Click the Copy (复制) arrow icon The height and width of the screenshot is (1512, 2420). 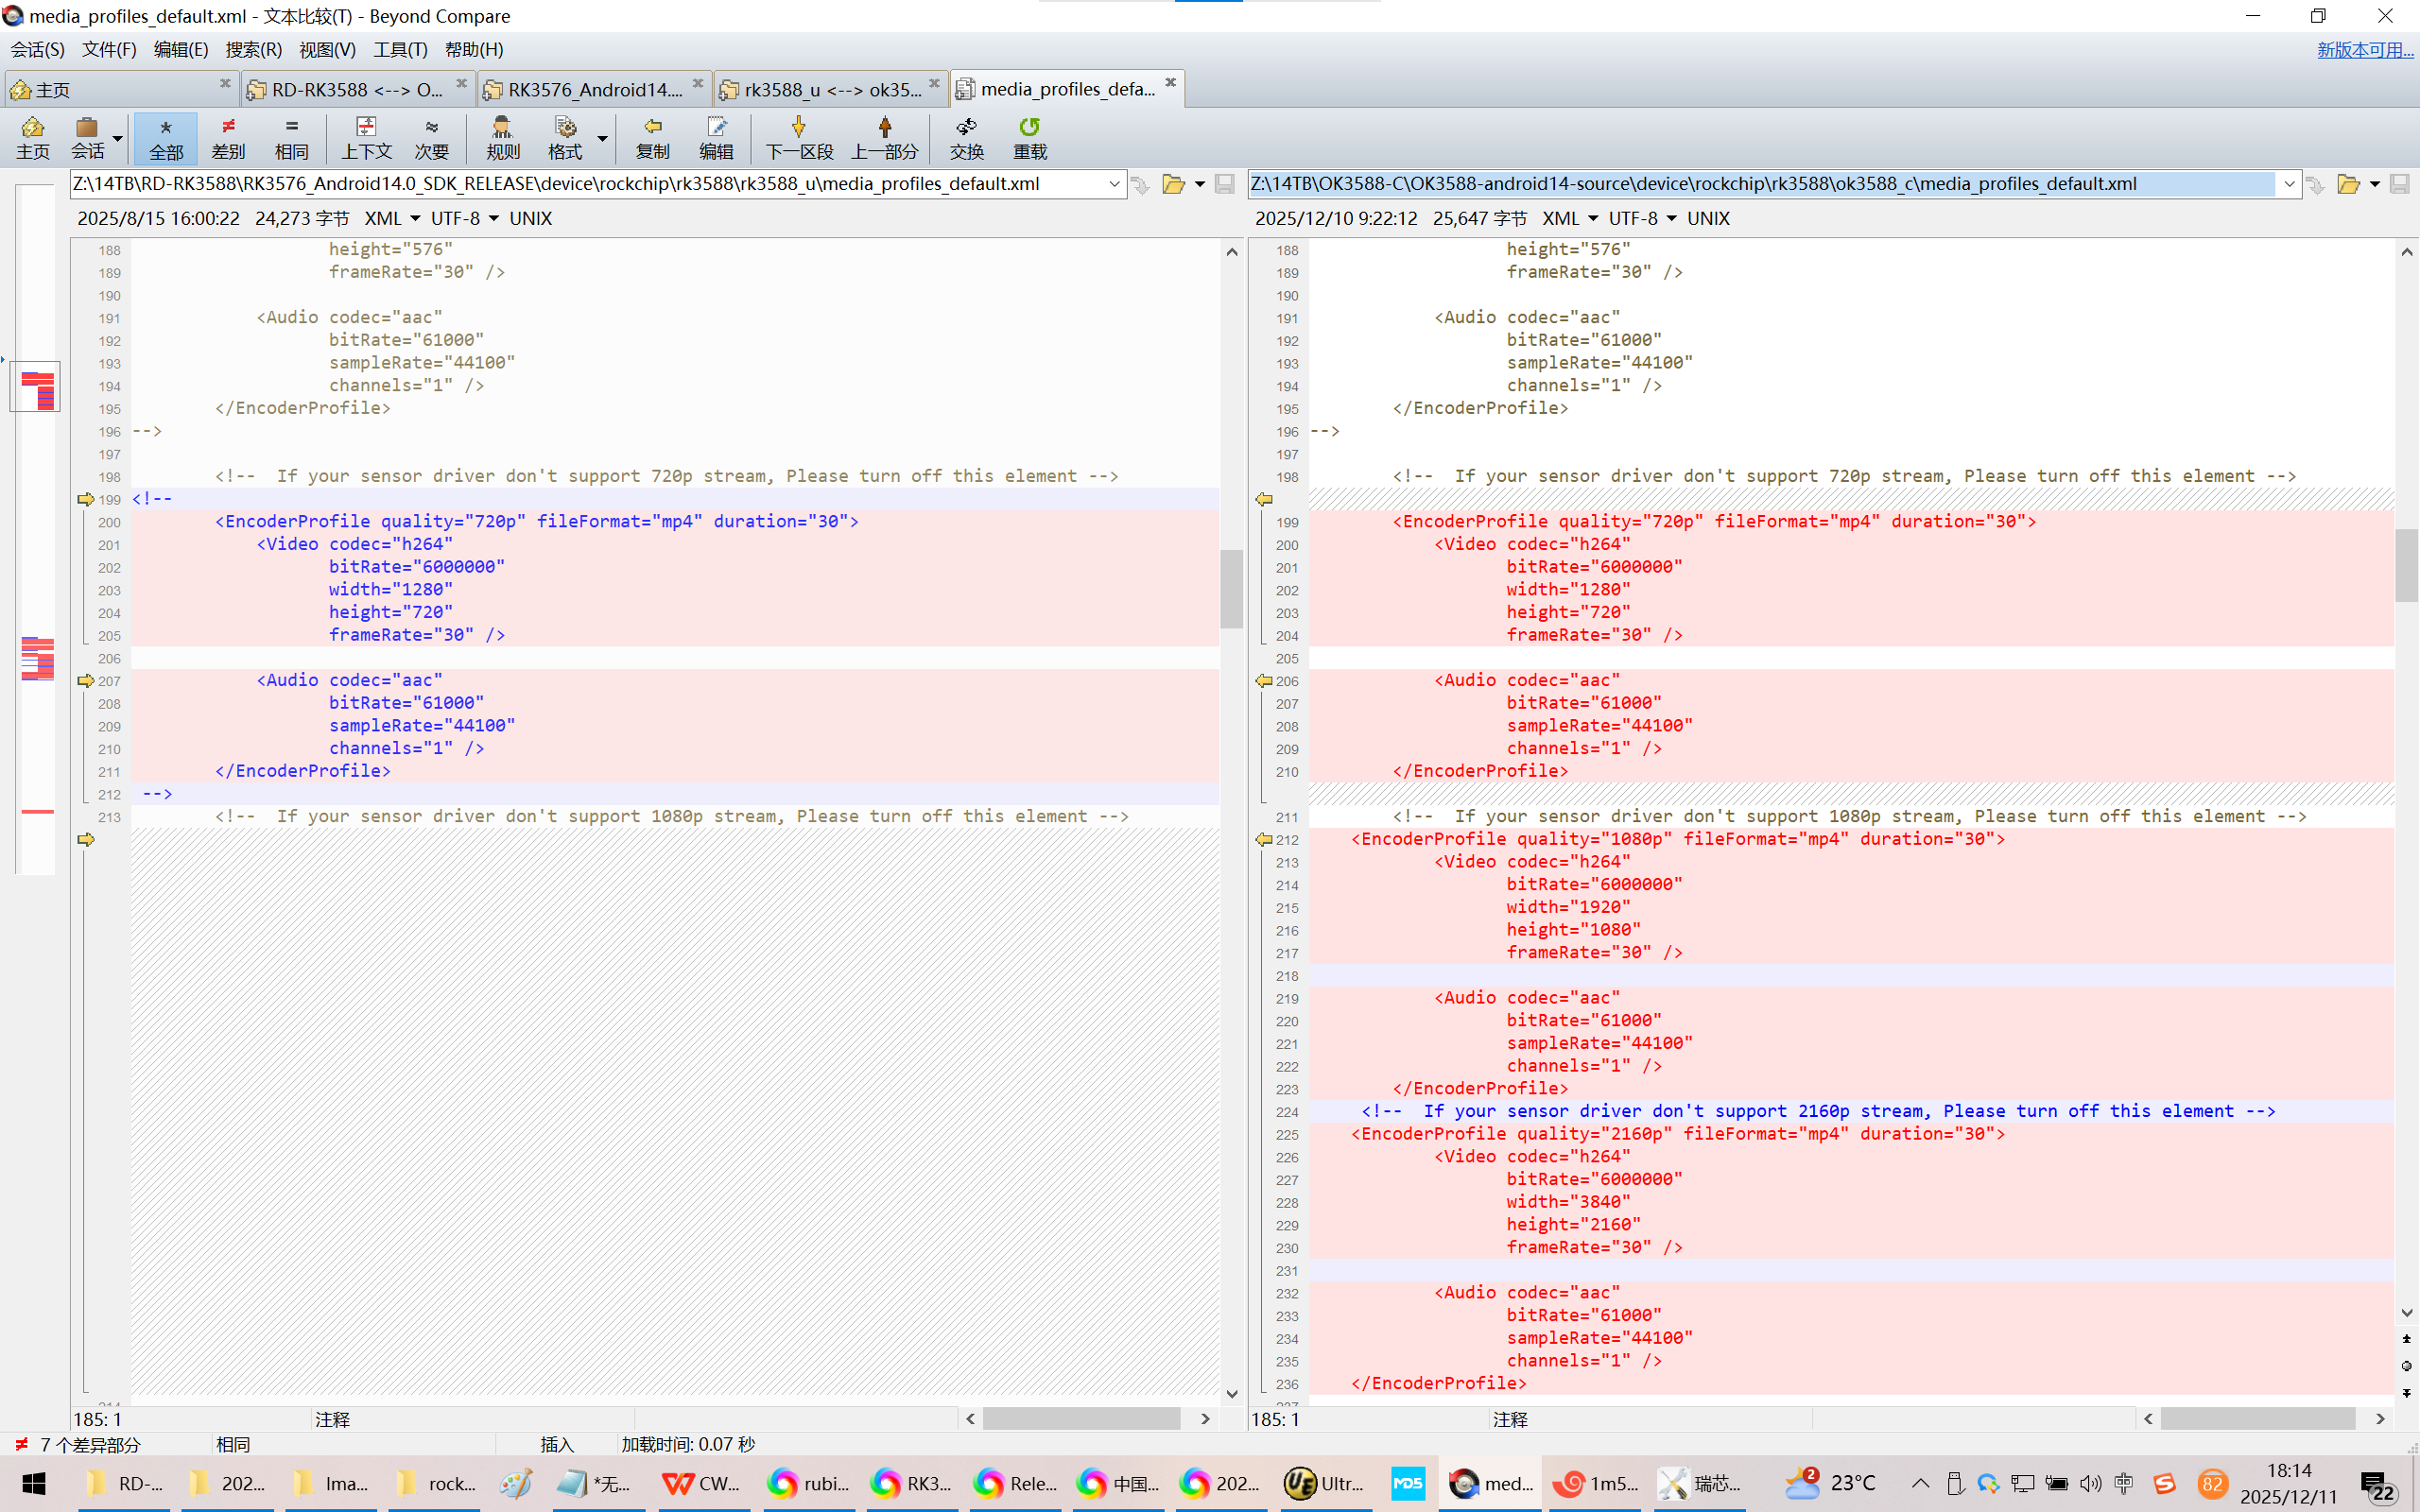[x=652, y=127]
